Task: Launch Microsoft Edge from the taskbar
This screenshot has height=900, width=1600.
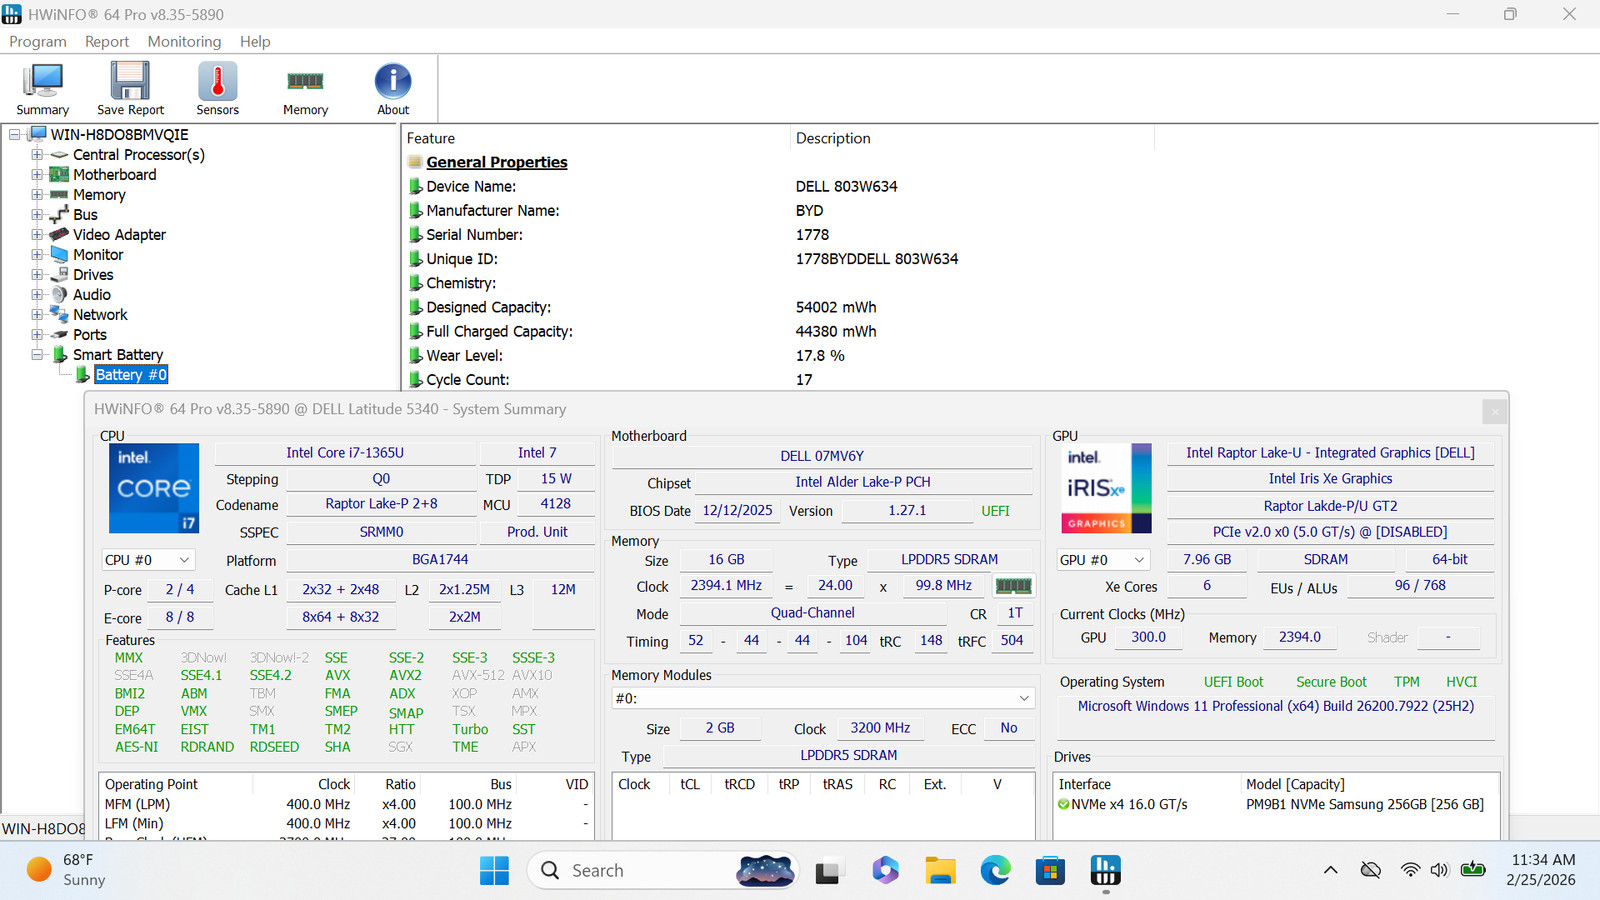Action: coord(995,871)
